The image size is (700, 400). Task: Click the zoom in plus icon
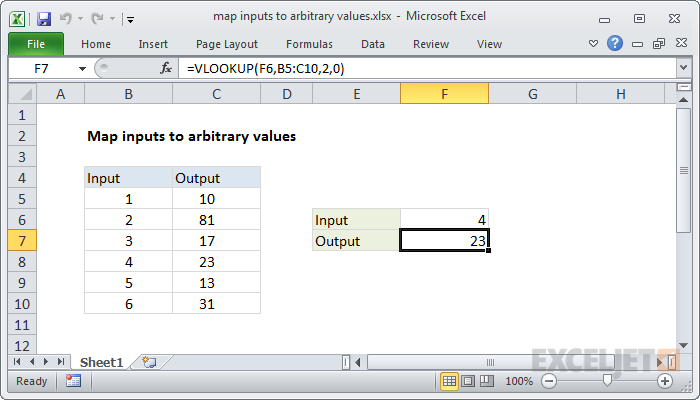tap(664, 381)
